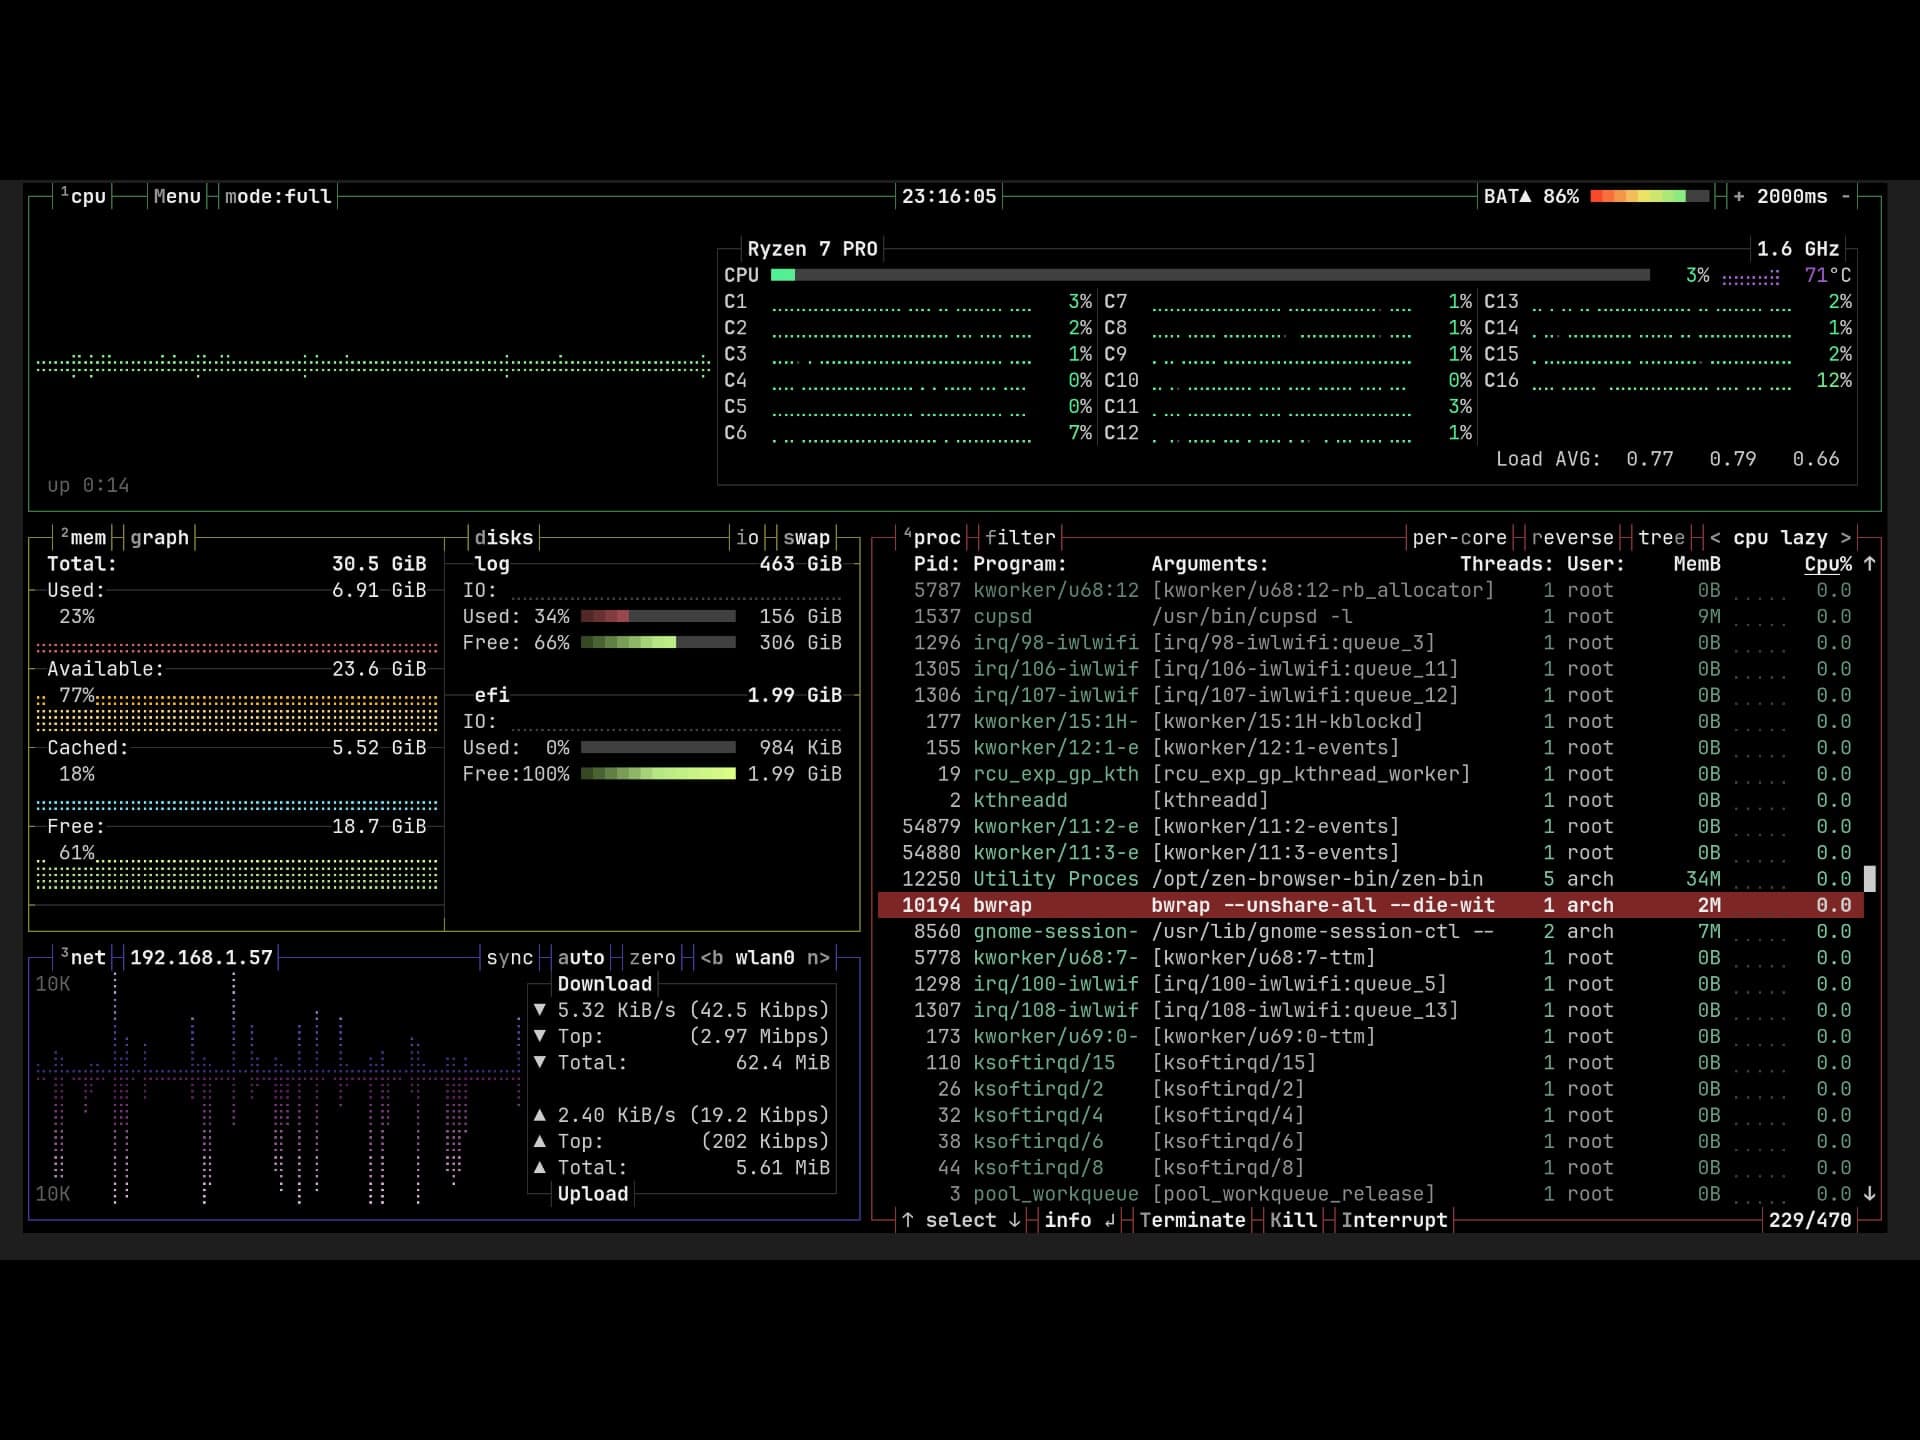This screenshot has width=1920, height=1440.
Task: Click the plus to increase update interval
Action: tap(1739, 196)
